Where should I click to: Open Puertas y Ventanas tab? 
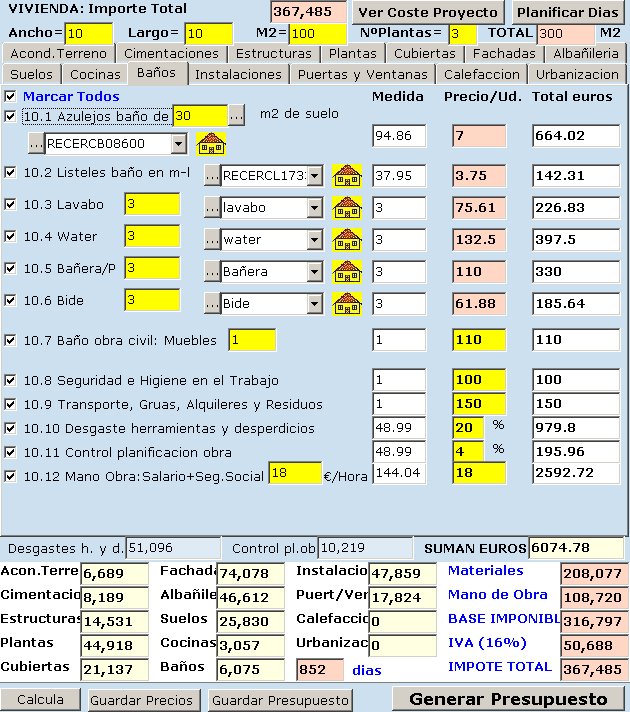click(363, 74)
